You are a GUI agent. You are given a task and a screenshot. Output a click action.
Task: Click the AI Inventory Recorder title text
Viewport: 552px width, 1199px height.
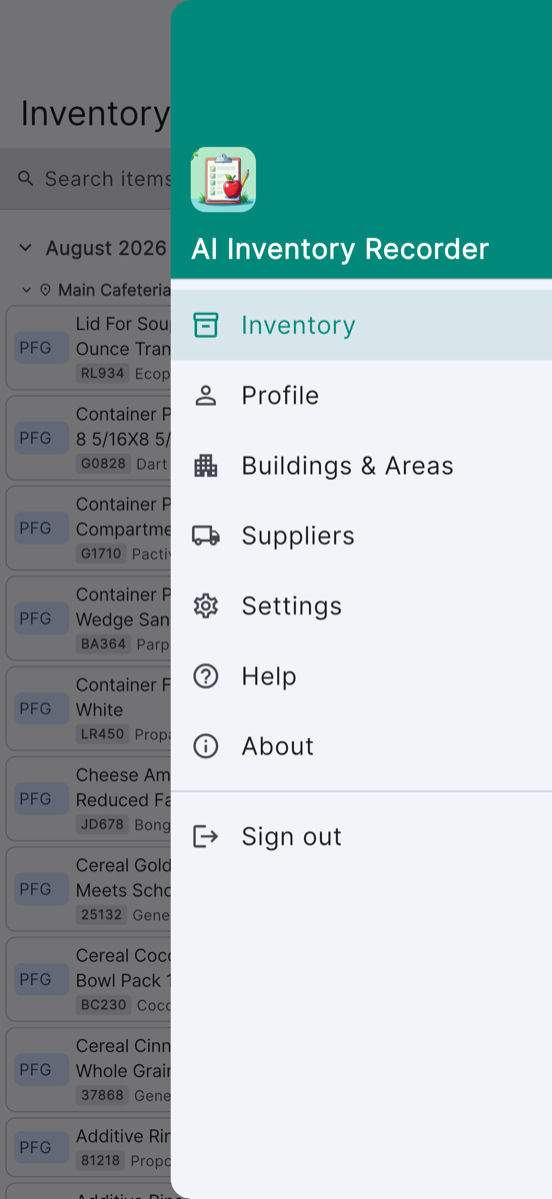tap(339, 249)
